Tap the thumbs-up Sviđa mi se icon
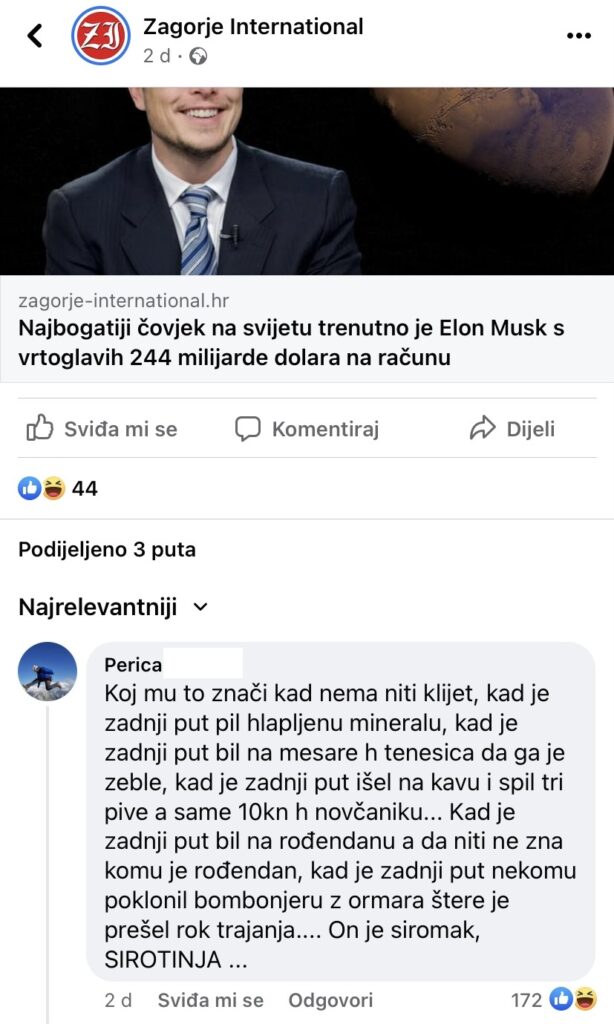614x1024 pixels. click(40, 429)
